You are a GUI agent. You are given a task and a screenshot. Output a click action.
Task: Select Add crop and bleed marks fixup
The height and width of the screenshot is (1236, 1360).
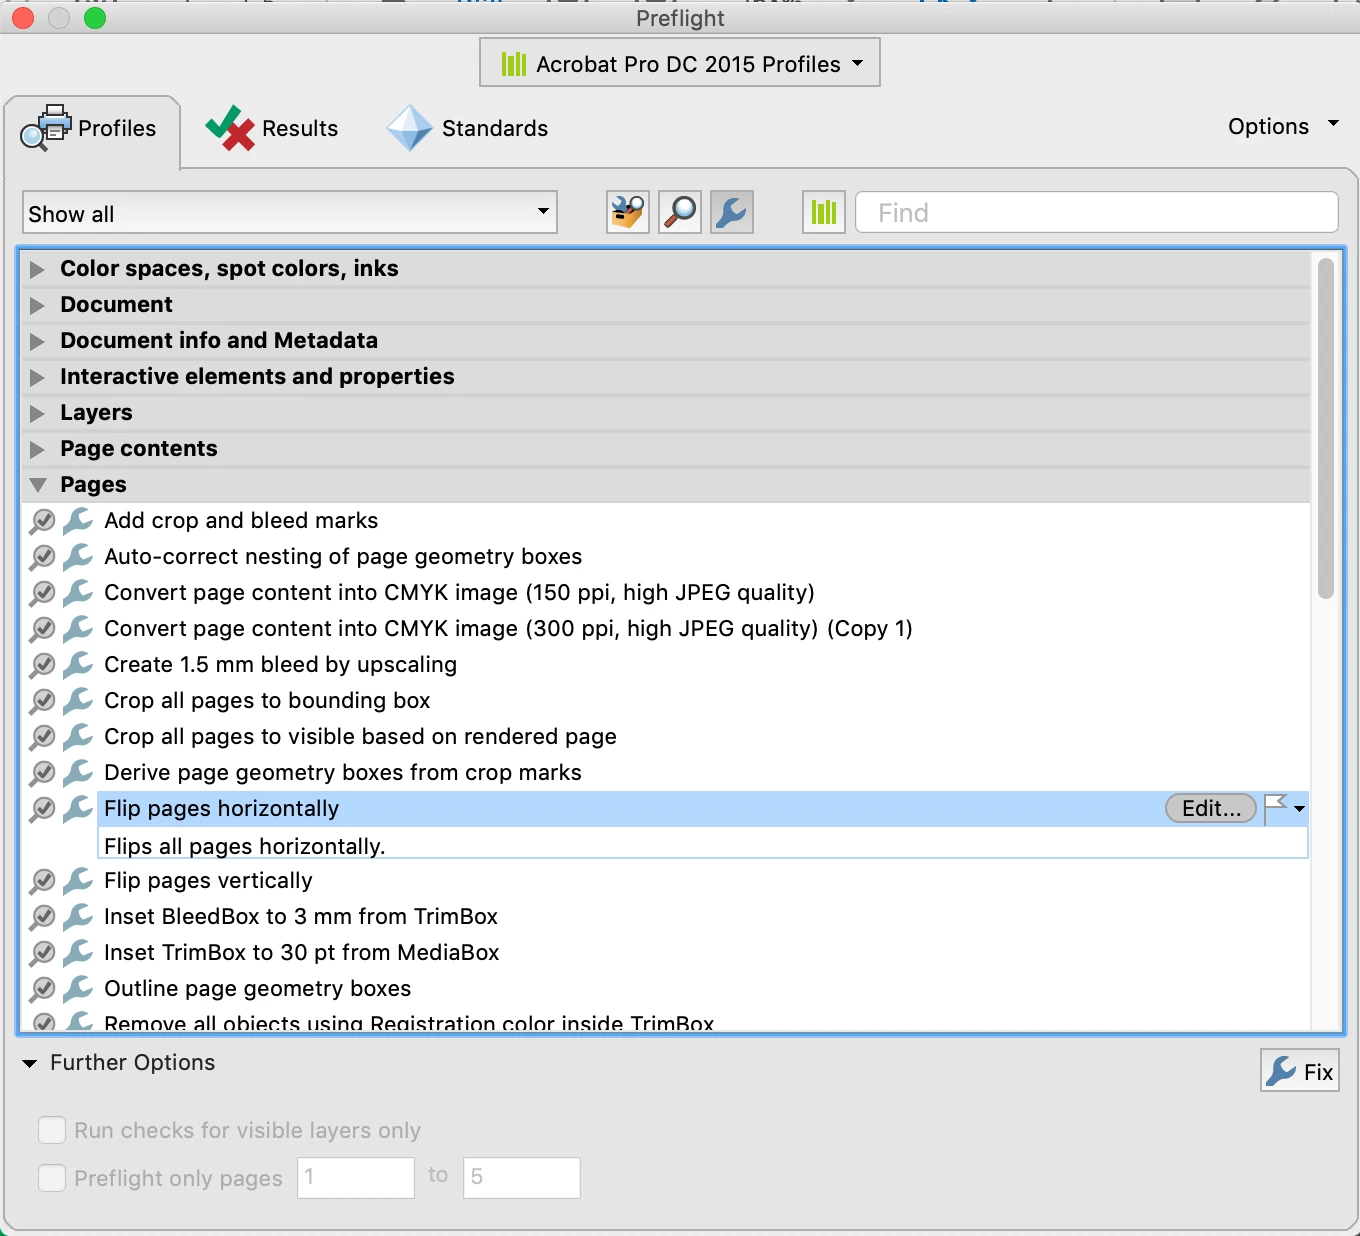click(x=241, y=520)
